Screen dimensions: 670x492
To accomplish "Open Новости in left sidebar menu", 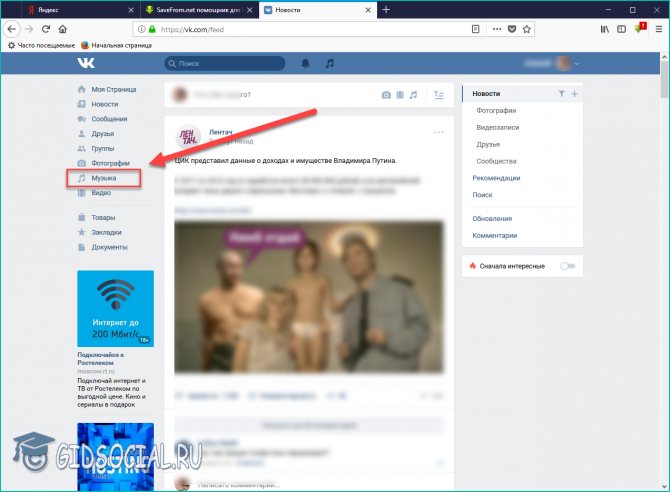I will 98,104.
